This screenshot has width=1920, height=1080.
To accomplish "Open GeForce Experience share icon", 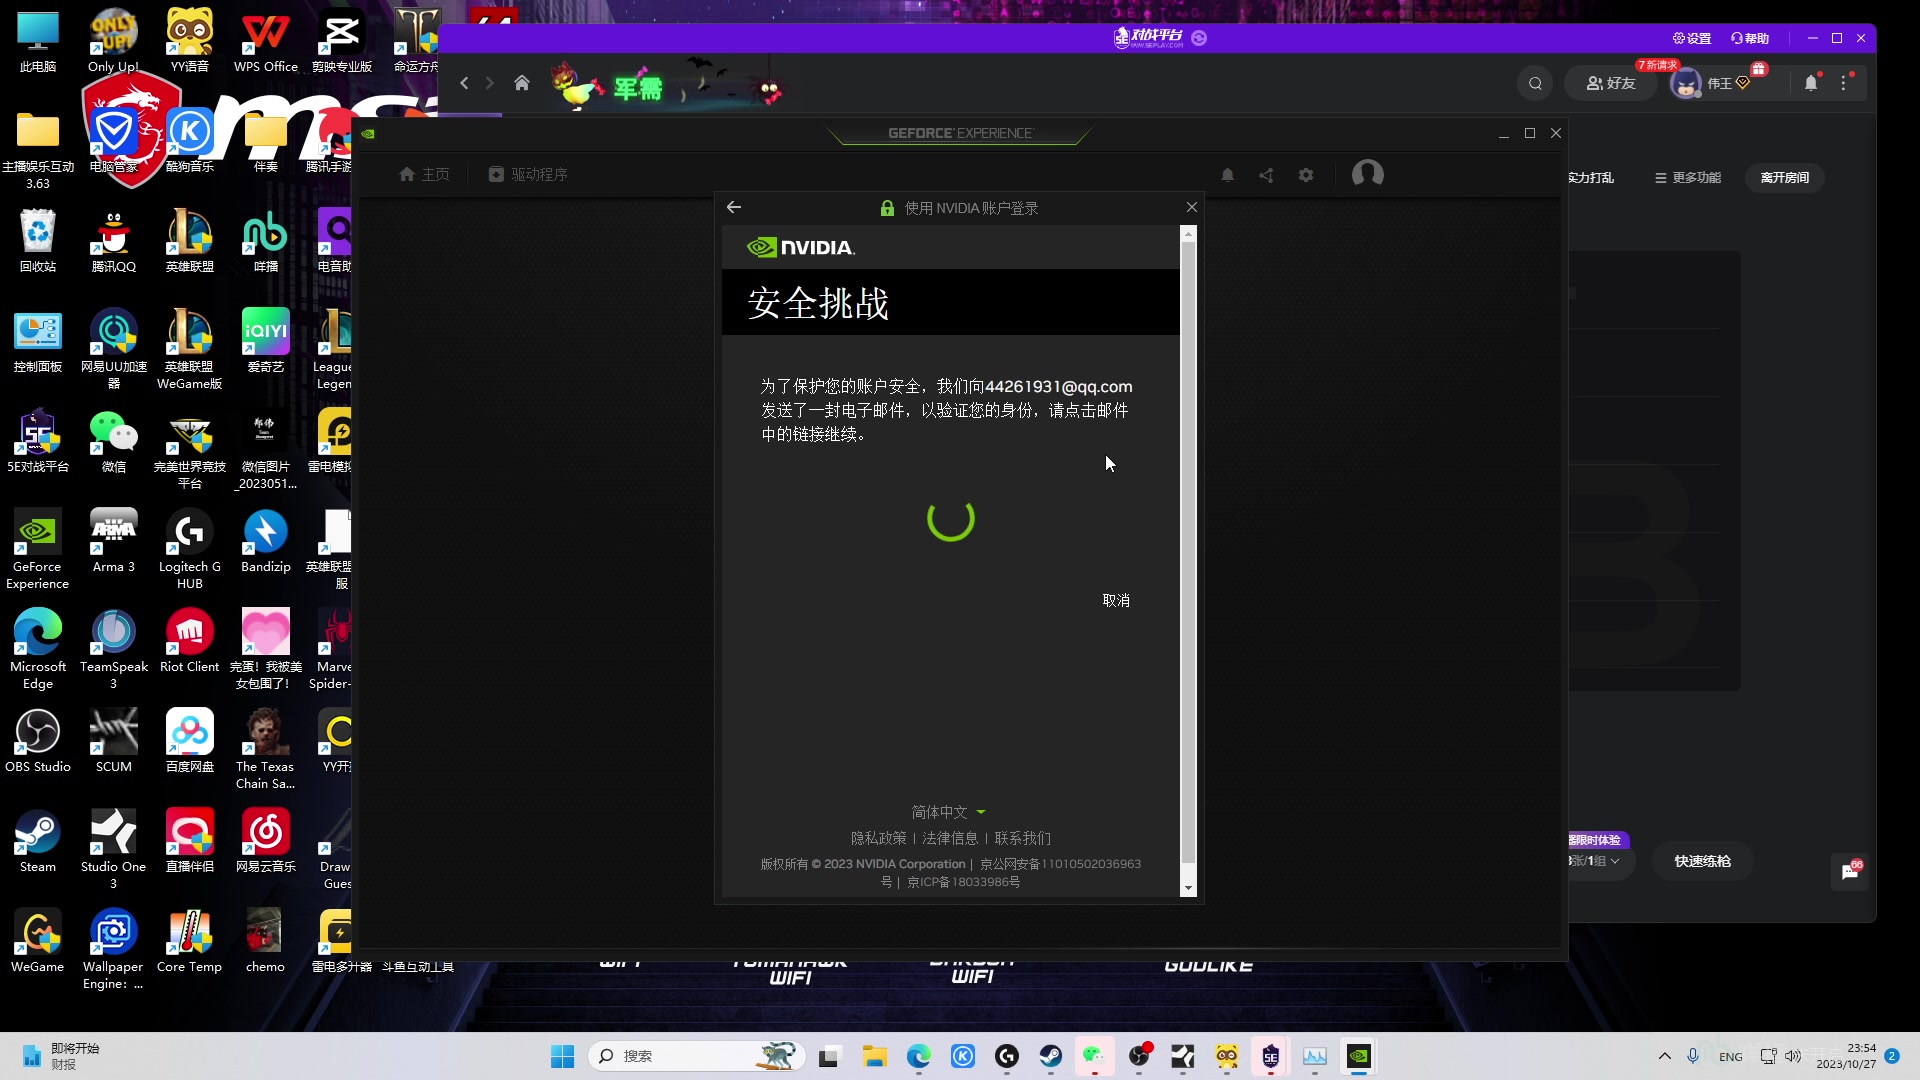I will [x=1266, y=175].
